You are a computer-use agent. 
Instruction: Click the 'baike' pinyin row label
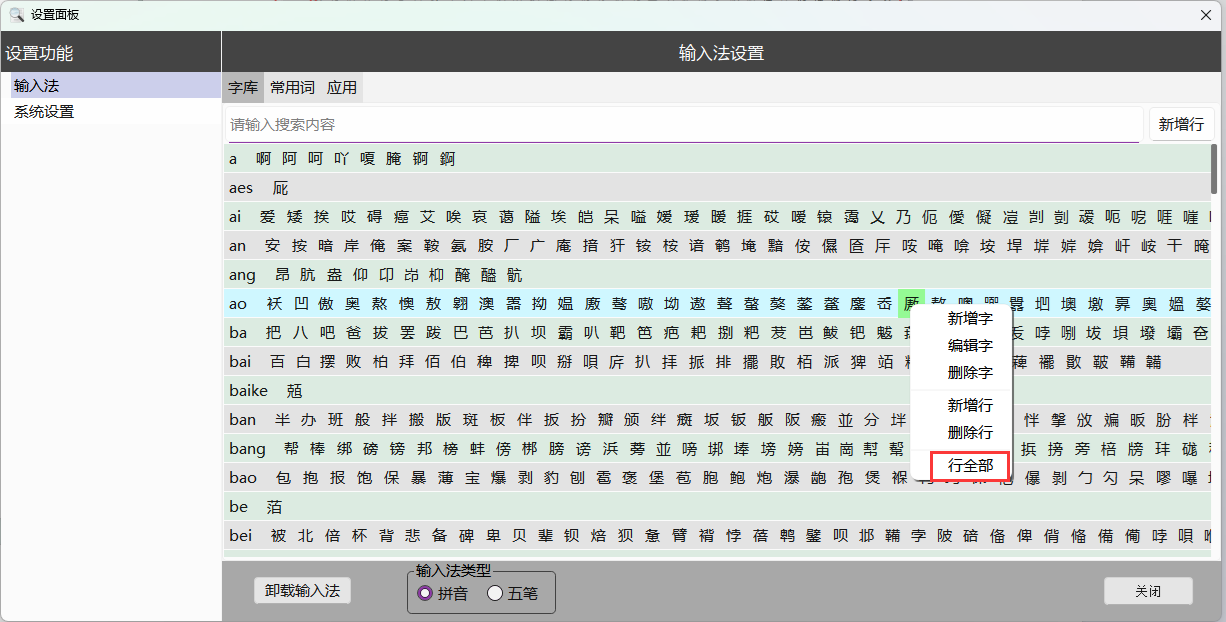(249, 391)
